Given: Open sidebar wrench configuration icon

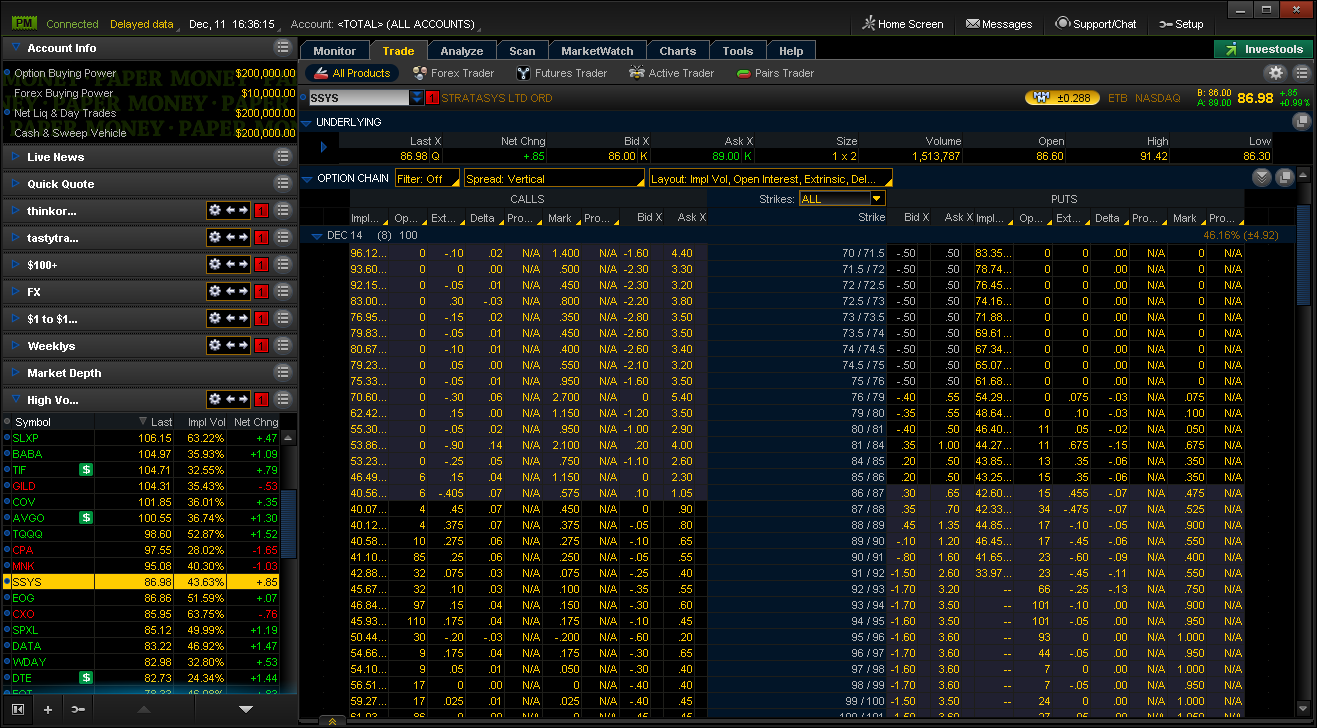Looking at the screenshot, I should (77, 709).
